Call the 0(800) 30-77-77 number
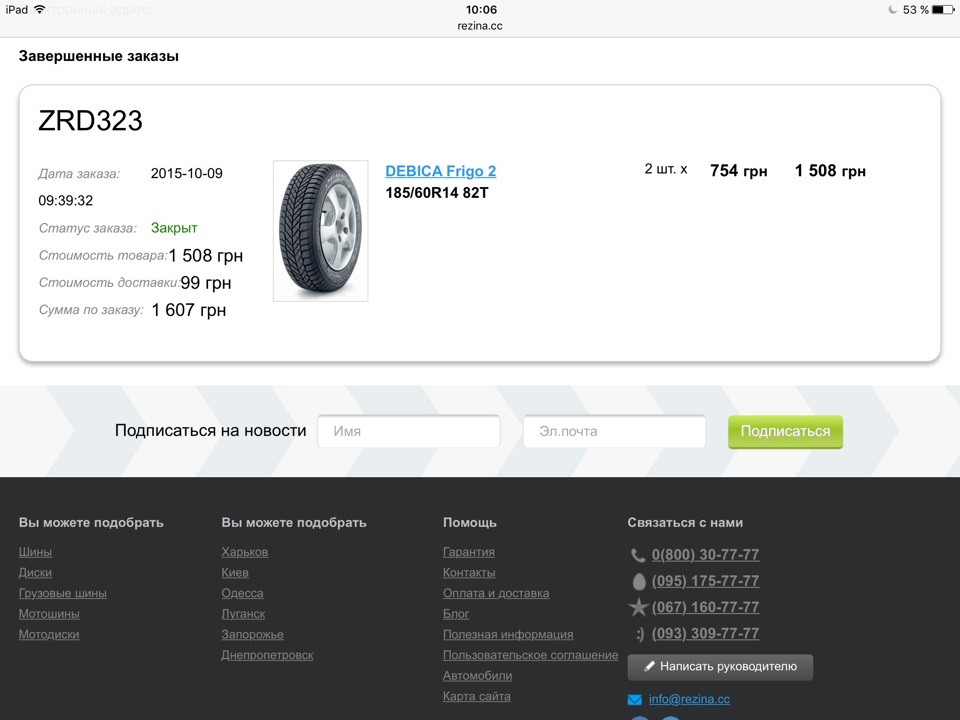This screenshot has height=720, width=960. pyautogui.click(x=705, y=555)
